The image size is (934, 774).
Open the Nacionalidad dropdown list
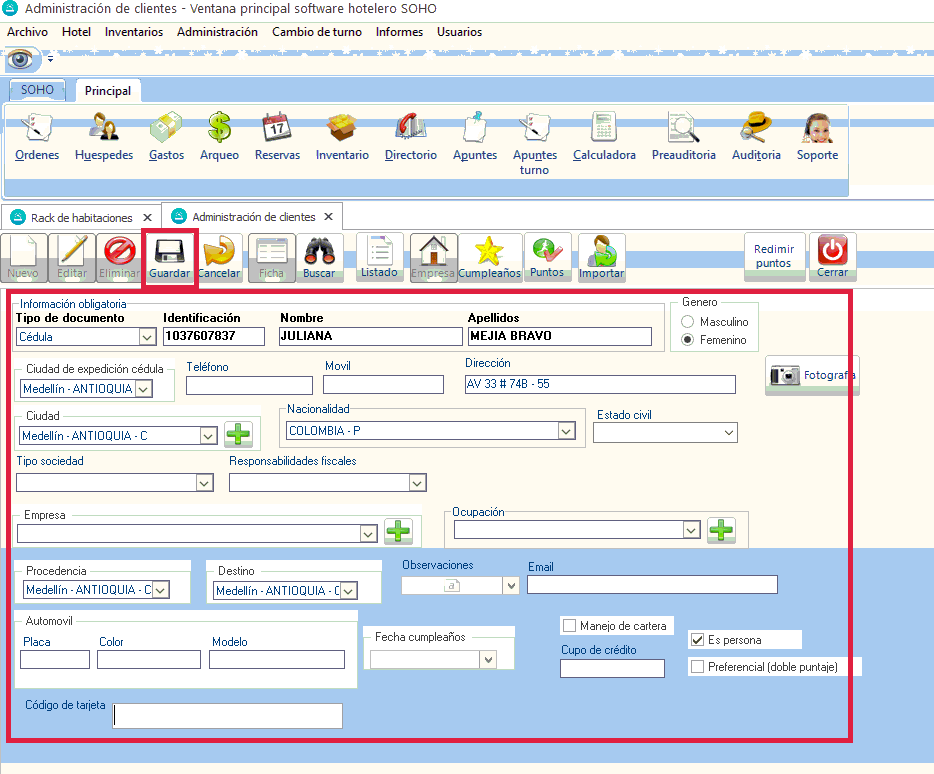click(566, 431)
